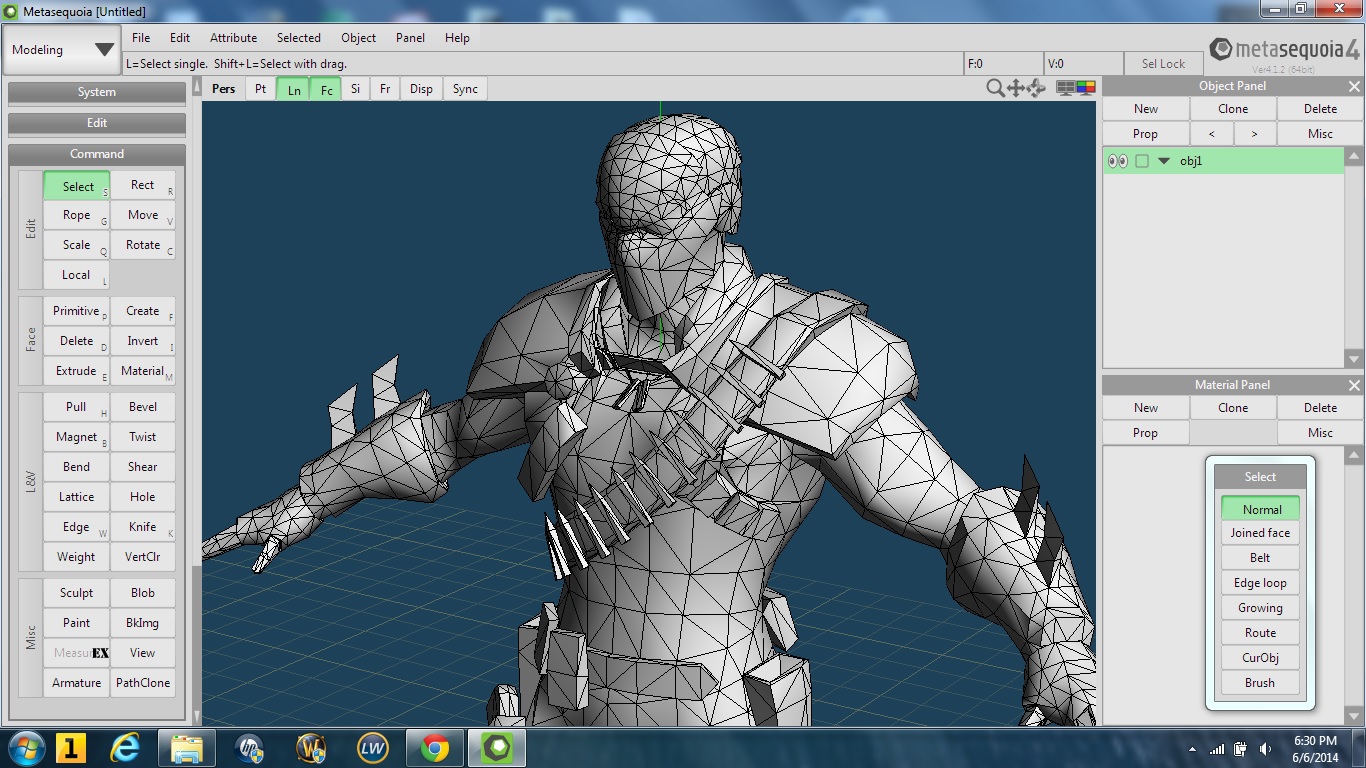Screen dimensions: 1366x768
Task: Choose the Extrude command
Action: (x=76, y=371)
